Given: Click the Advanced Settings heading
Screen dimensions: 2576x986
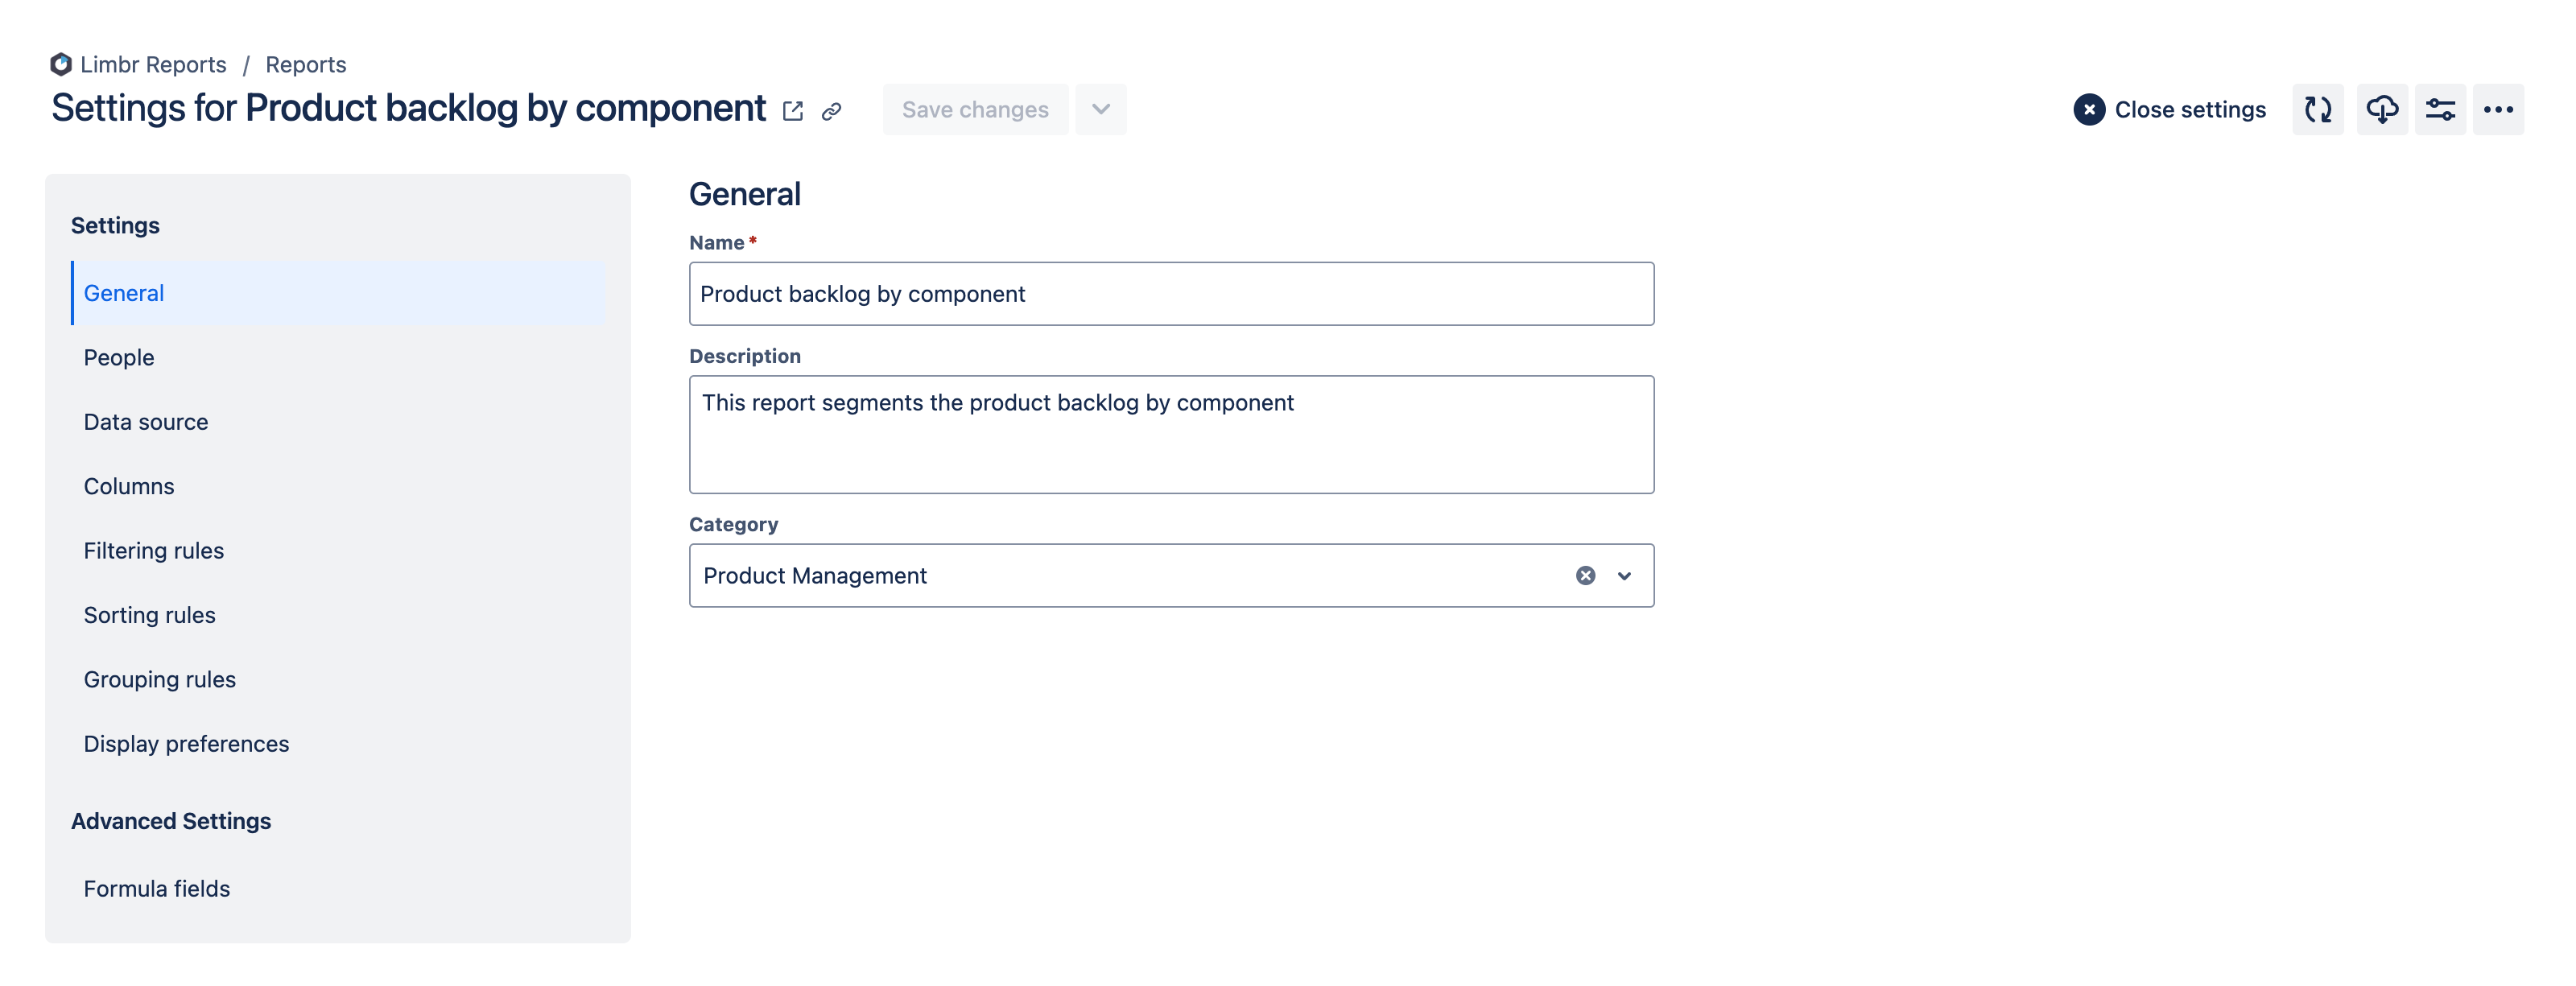Looking at the screenshot, I should [171, 821].
